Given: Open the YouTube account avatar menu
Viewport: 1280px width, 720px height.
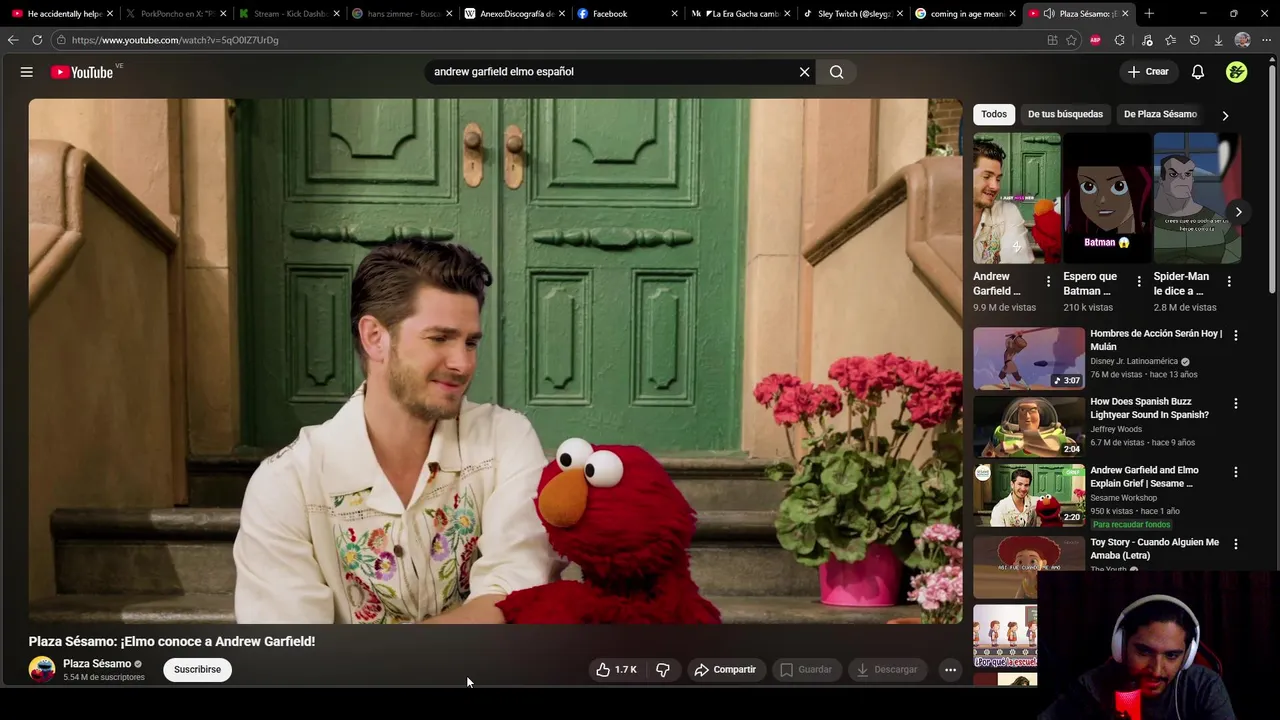Looking at the screenshot, I should pyautogui.click(x=1237, y=72).
